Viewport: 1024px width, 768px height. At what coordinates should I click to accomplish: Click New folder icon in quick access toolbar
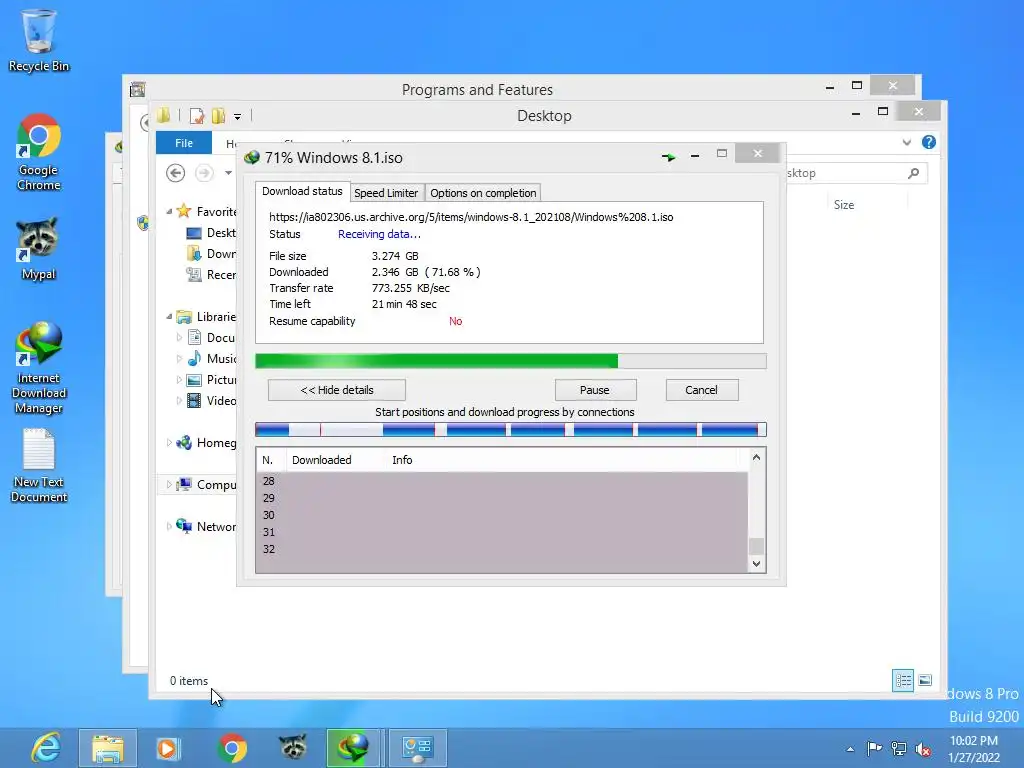tap(218, 116)
